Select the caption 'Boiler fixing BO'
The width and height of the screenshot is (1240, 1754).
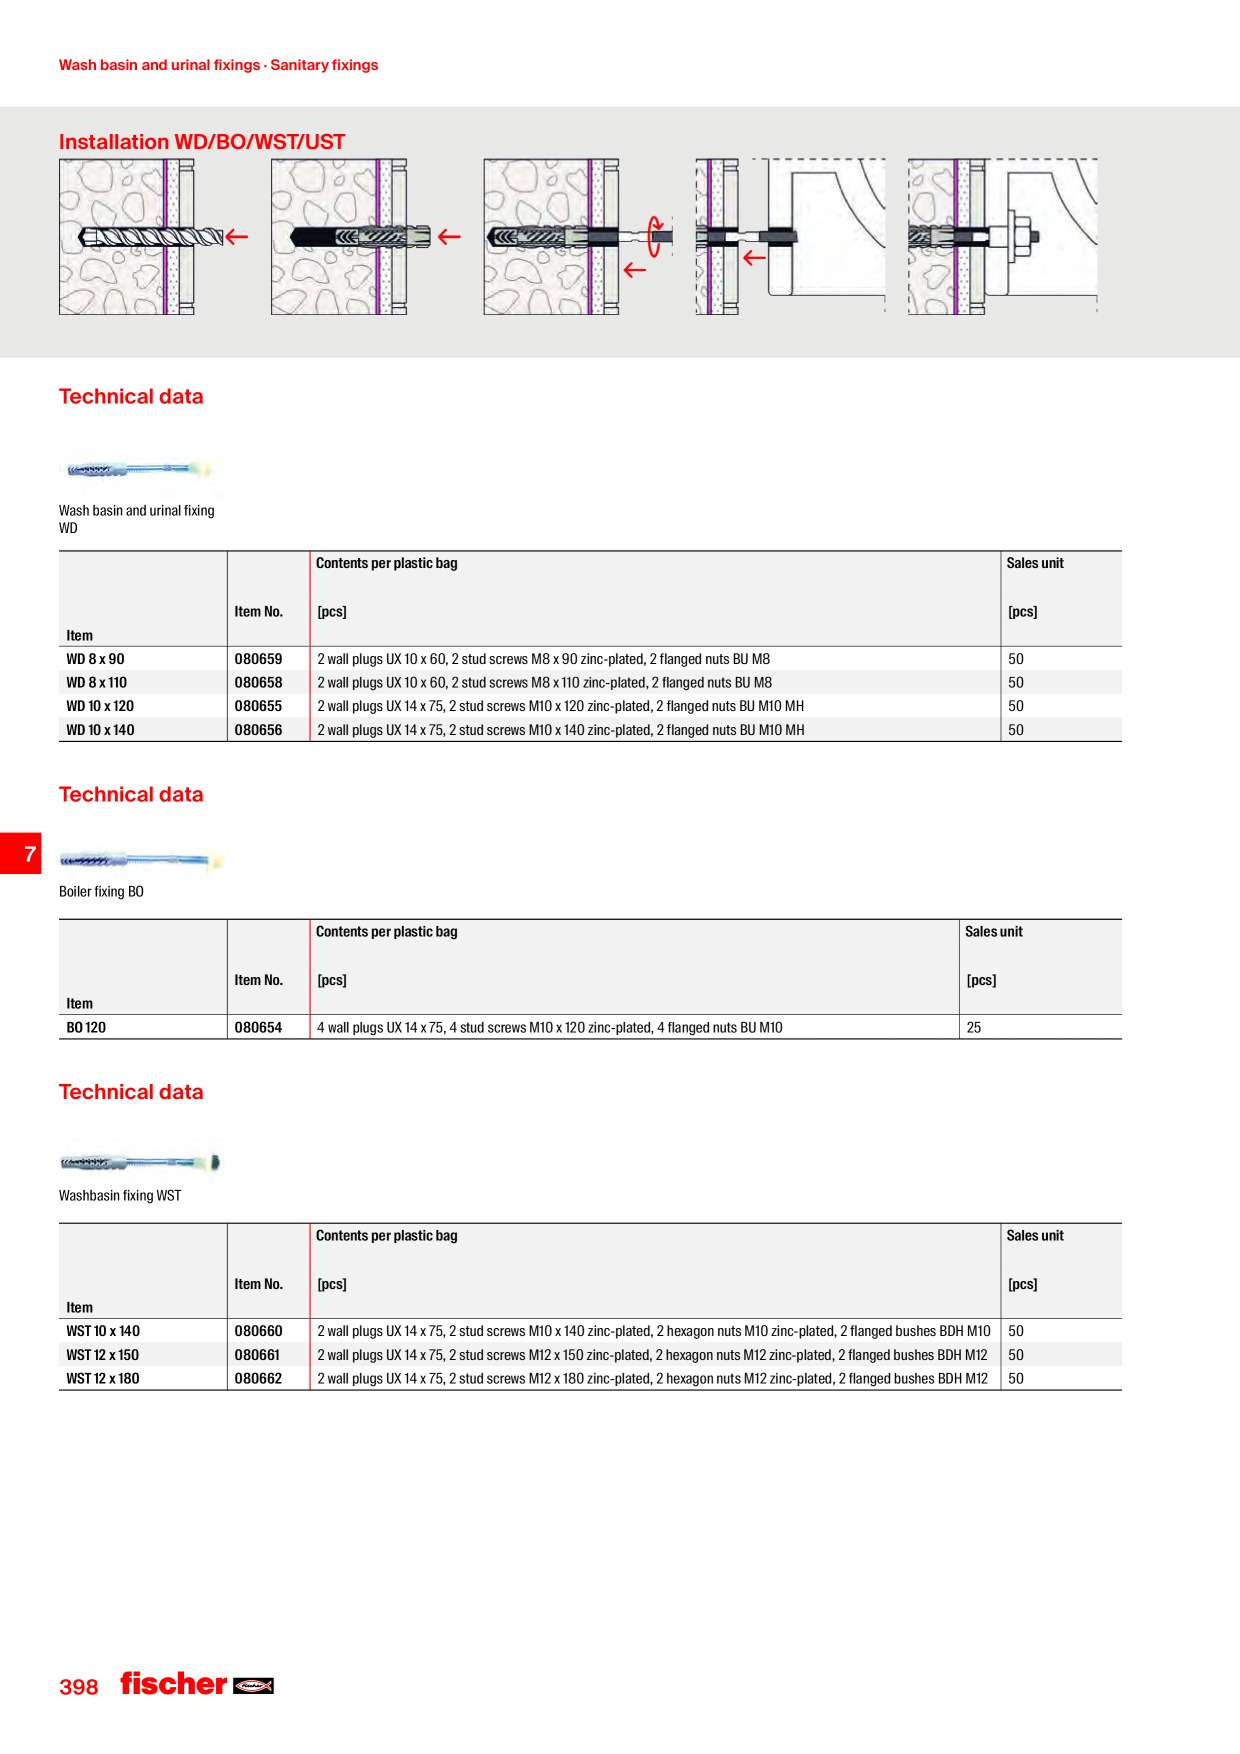point(101,892)
